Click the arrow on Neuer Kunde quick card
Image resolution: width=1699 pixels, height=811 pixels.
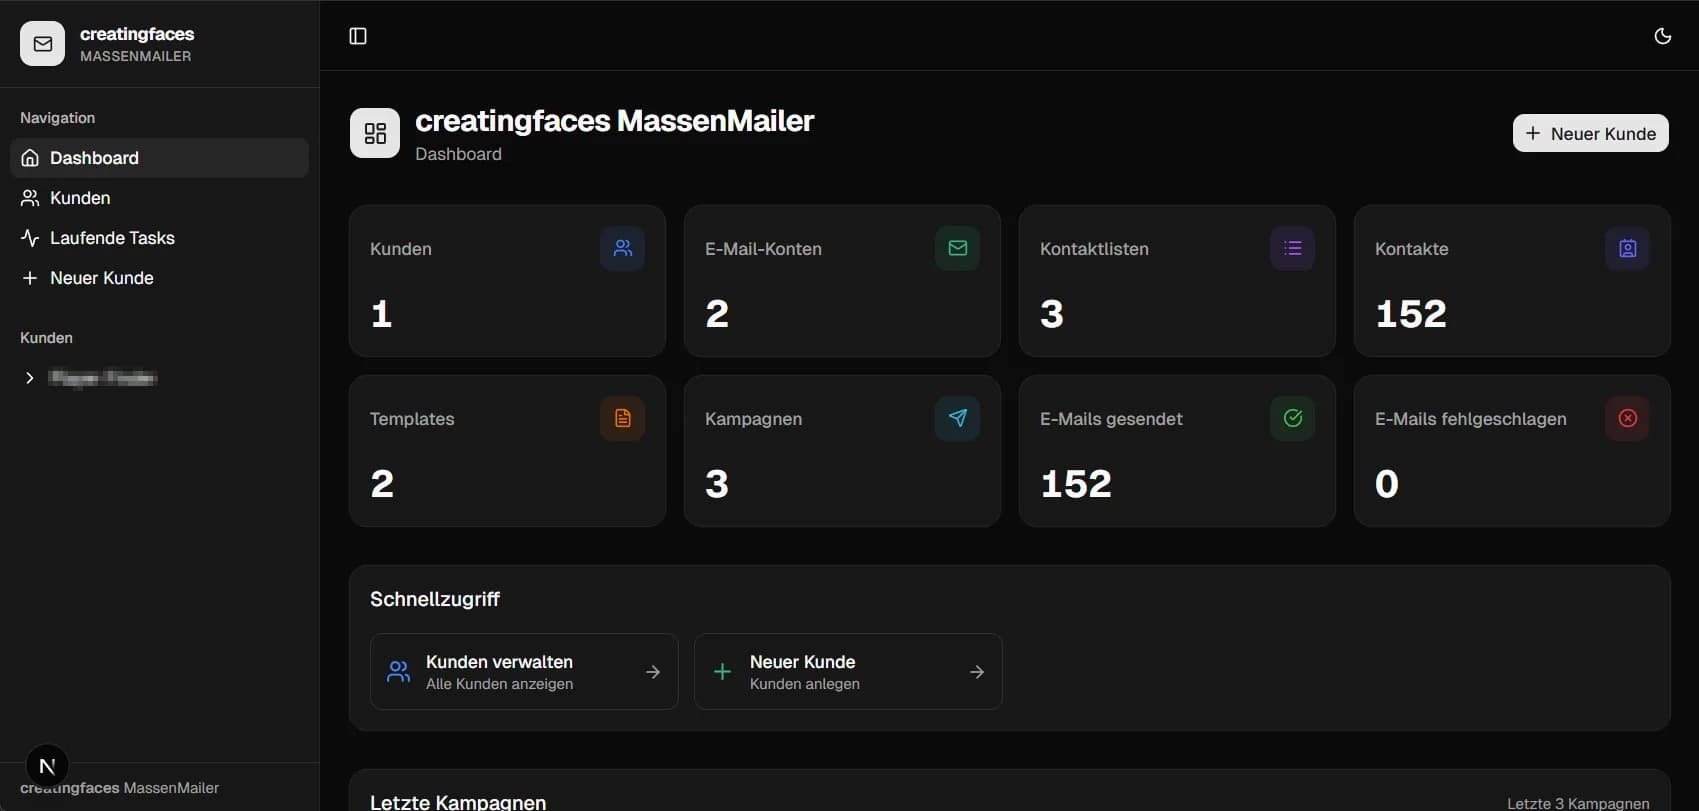977,672
